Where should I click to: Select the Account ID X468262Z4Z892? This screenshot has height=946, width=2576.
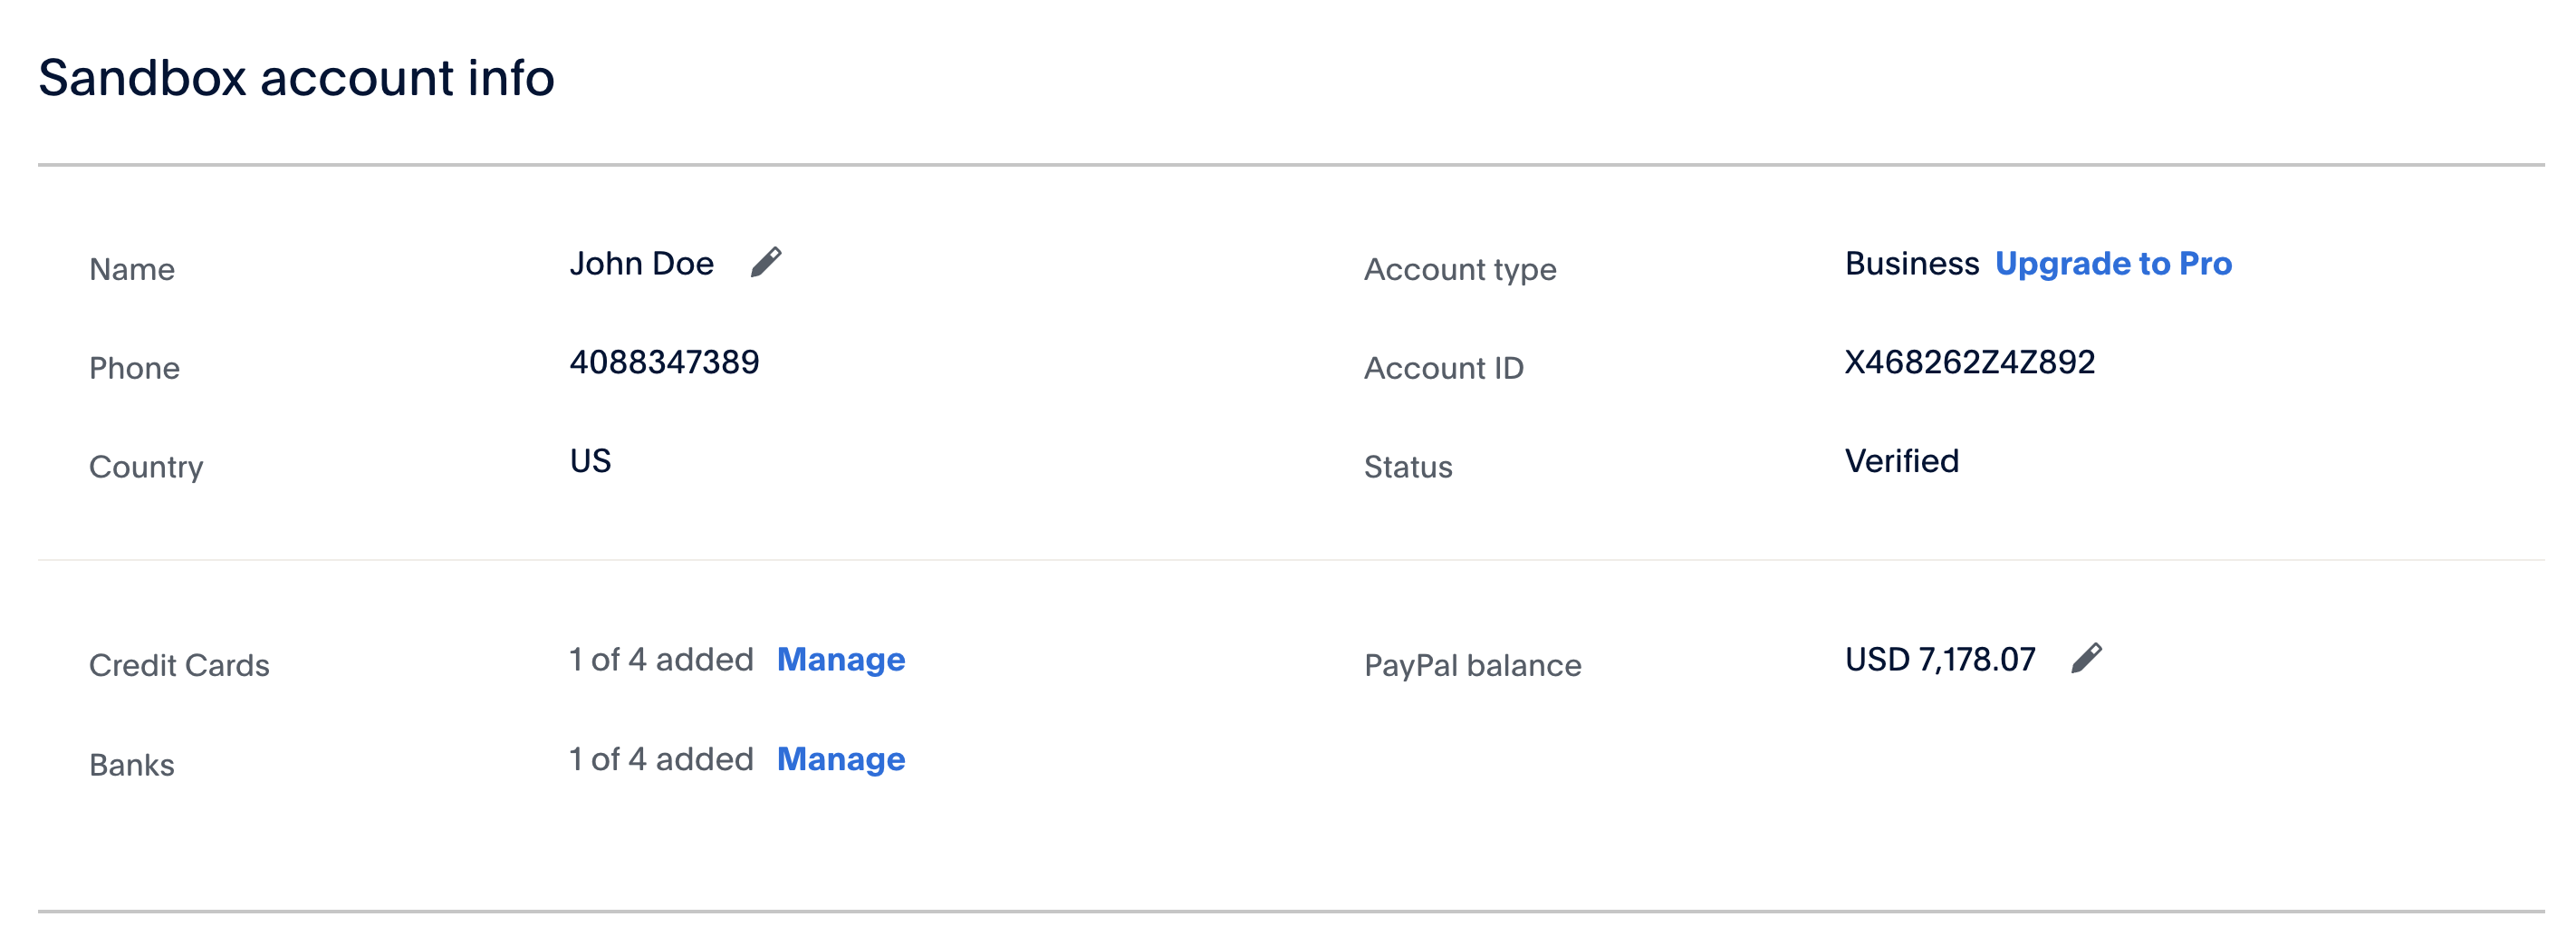tap(1969, 362)
